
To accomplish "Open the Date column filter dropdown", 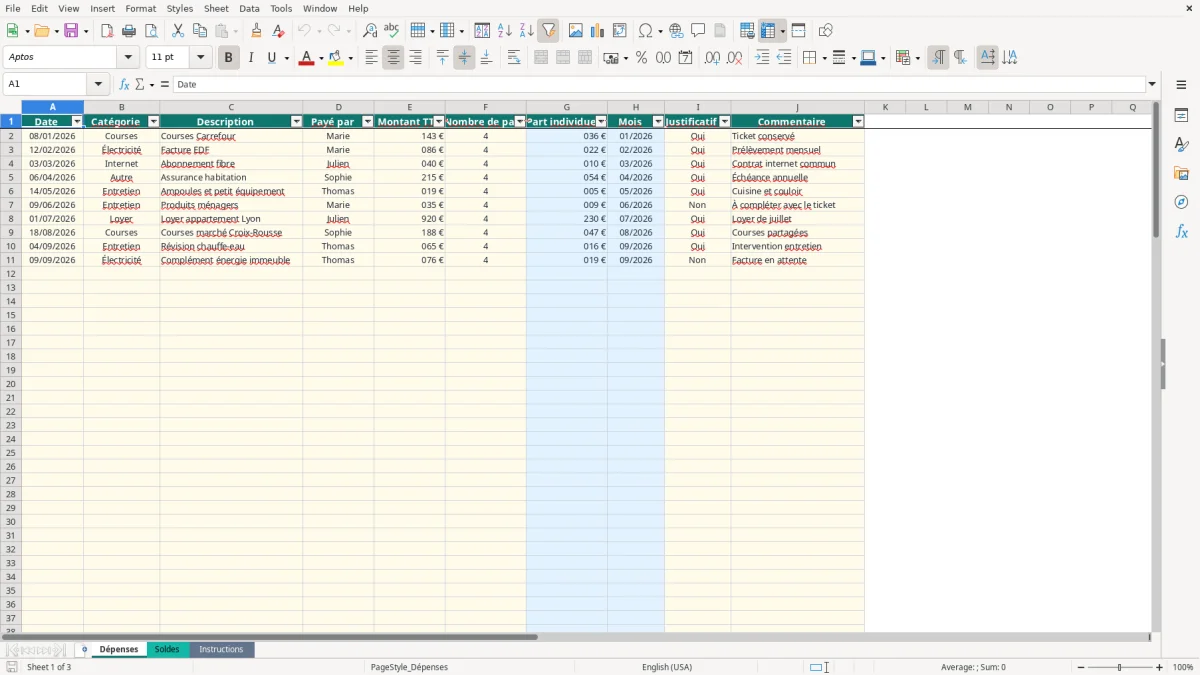I will [x=77, y=121].
